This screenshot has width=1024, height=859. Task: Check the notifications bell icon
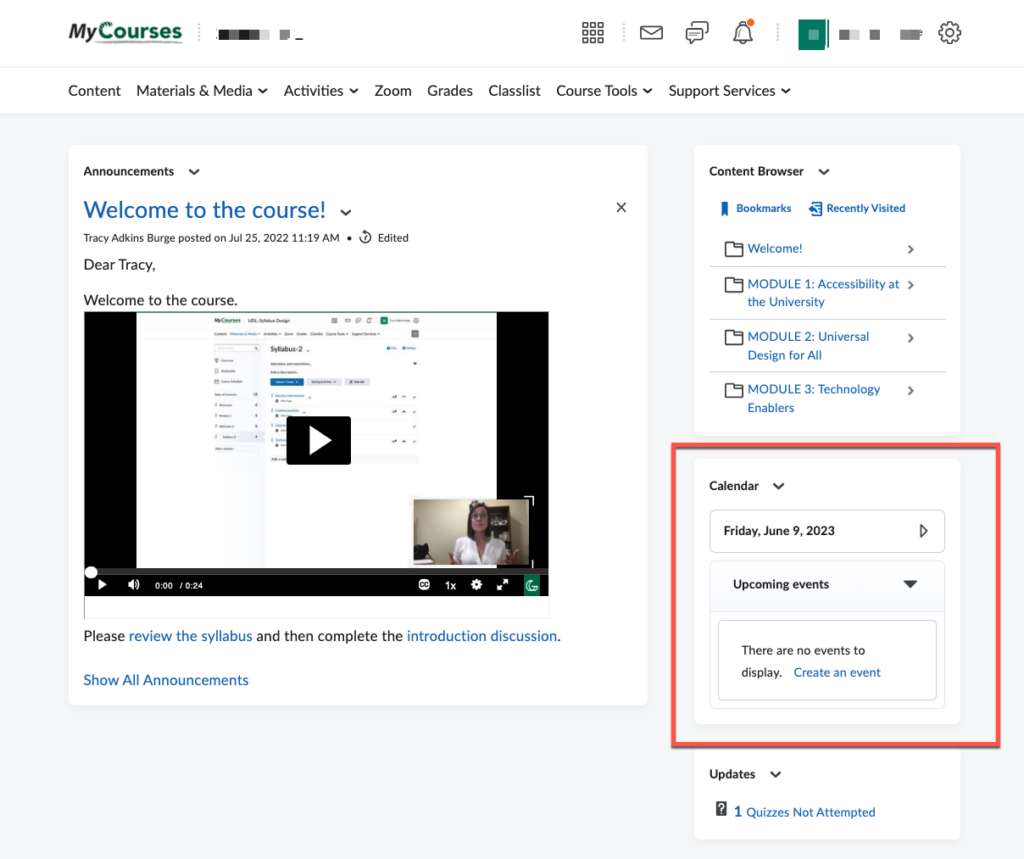click(742, 33)
